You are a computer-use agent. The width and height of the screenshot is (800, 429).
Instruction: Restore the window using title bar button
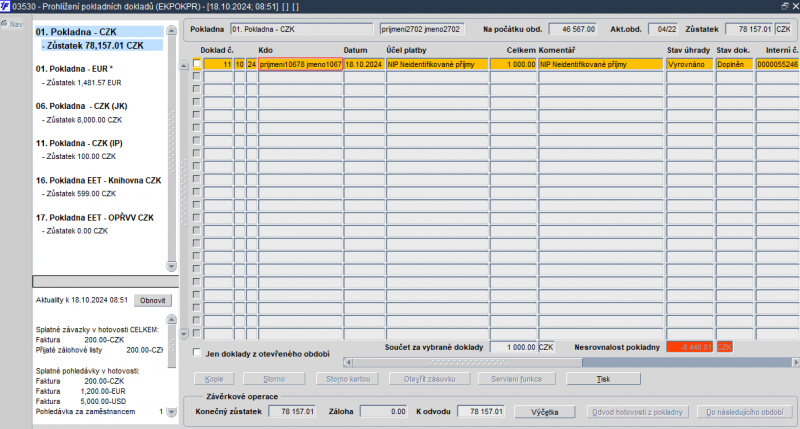click(785, 6)
